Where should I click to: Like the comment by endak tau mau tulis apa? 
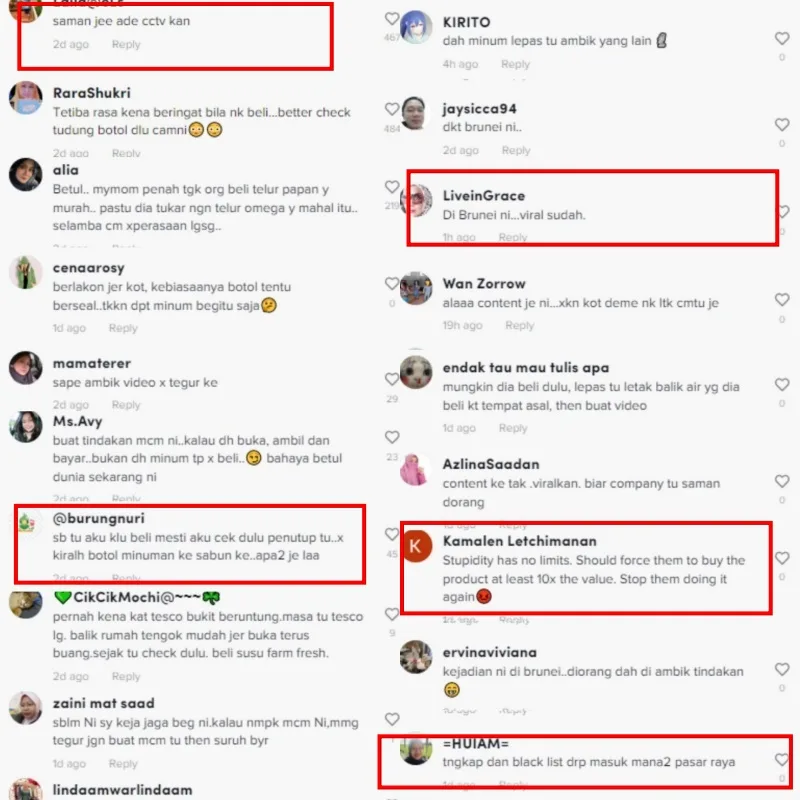coord(782,384)
